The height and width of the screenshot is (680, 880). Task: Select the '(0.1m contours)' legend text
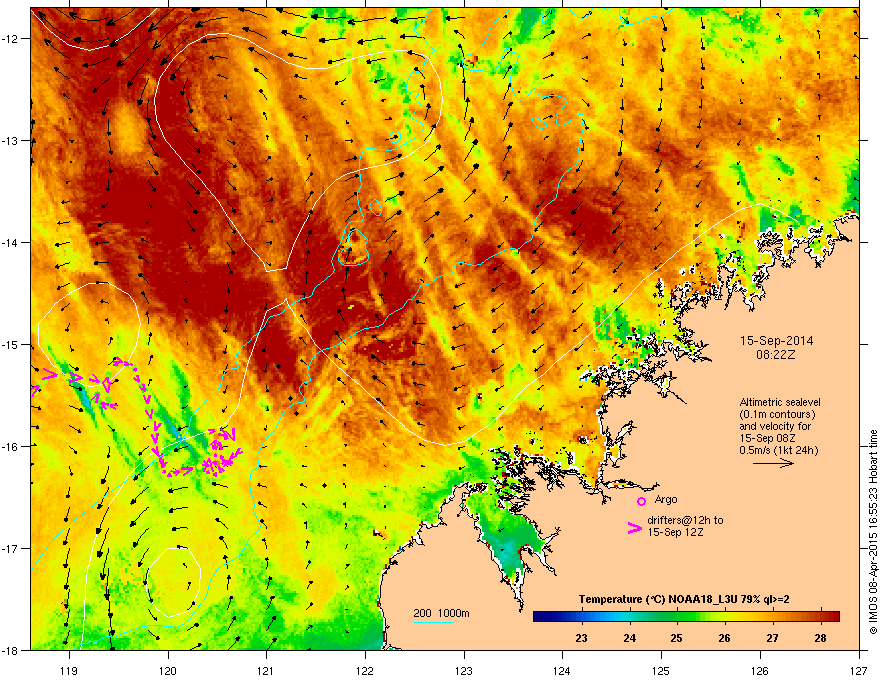click(x=777, y=415)
